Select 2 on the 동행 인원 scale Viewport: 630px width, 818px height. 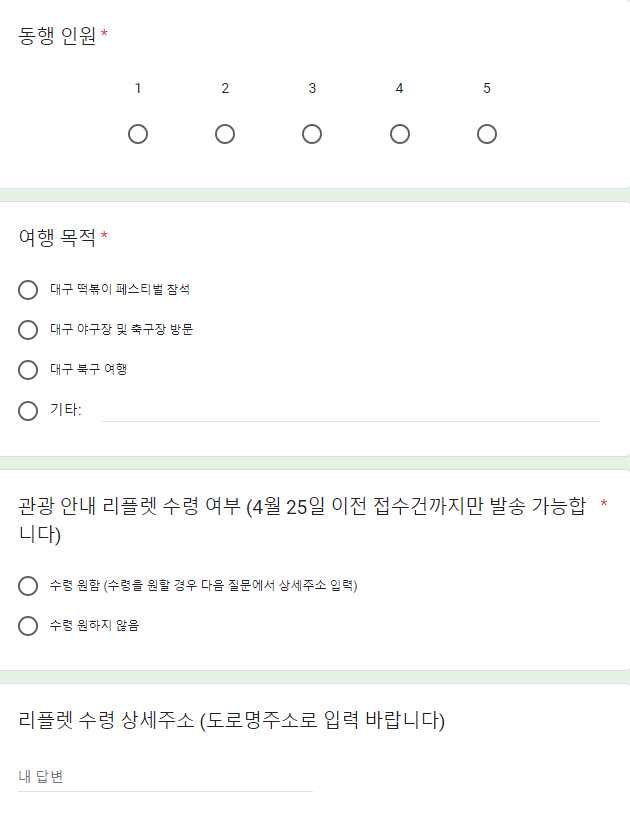tap(226, 132)
